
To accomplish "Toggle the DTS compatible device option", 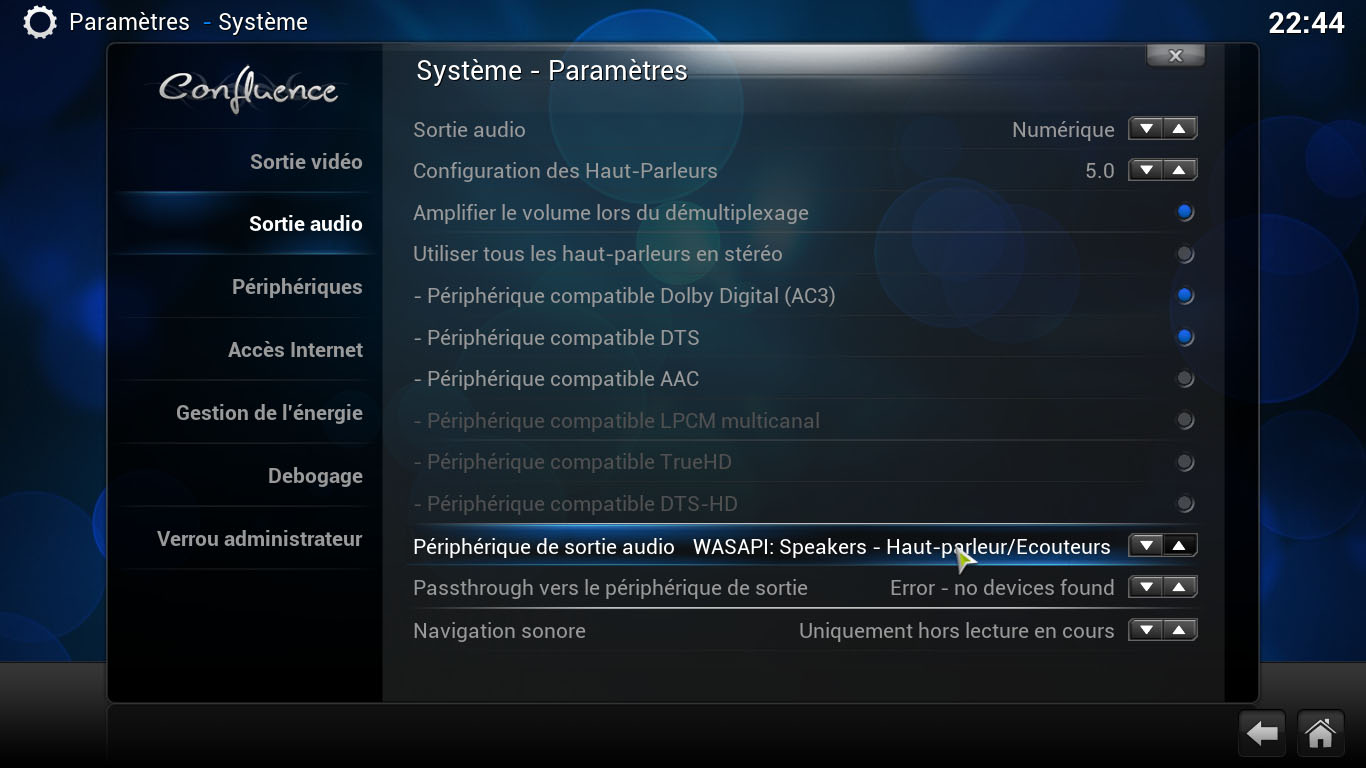I will pos(1185,338).
